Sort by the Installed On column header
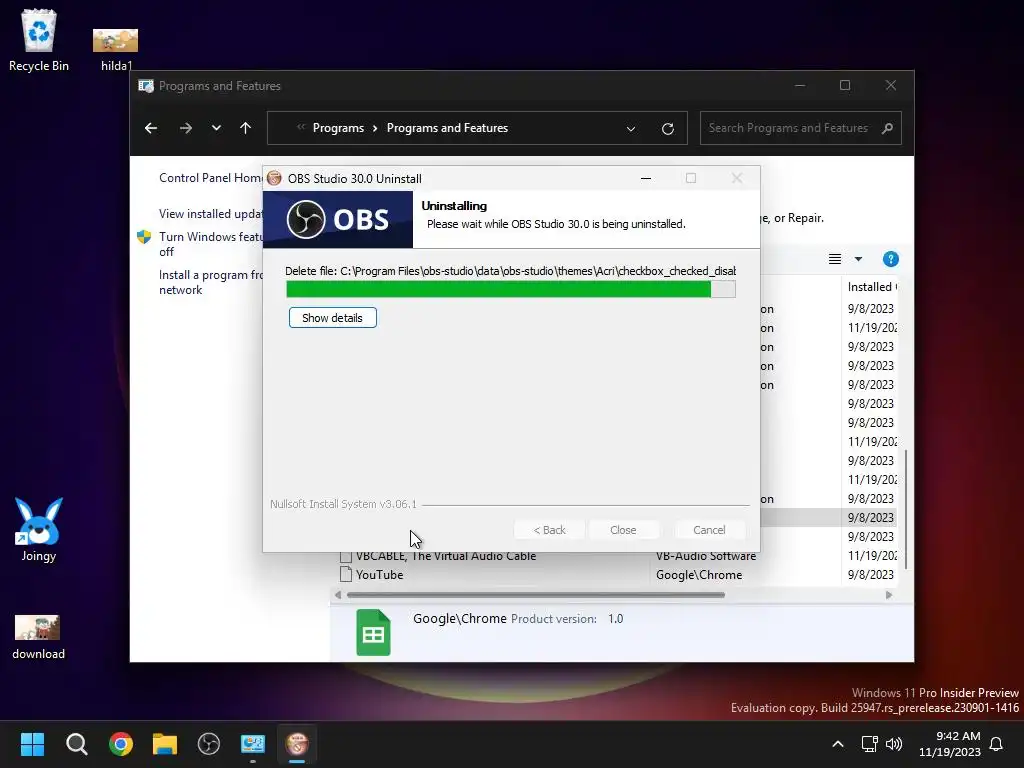This screenshot has width=1024, height=768. [x=872, y=287]
